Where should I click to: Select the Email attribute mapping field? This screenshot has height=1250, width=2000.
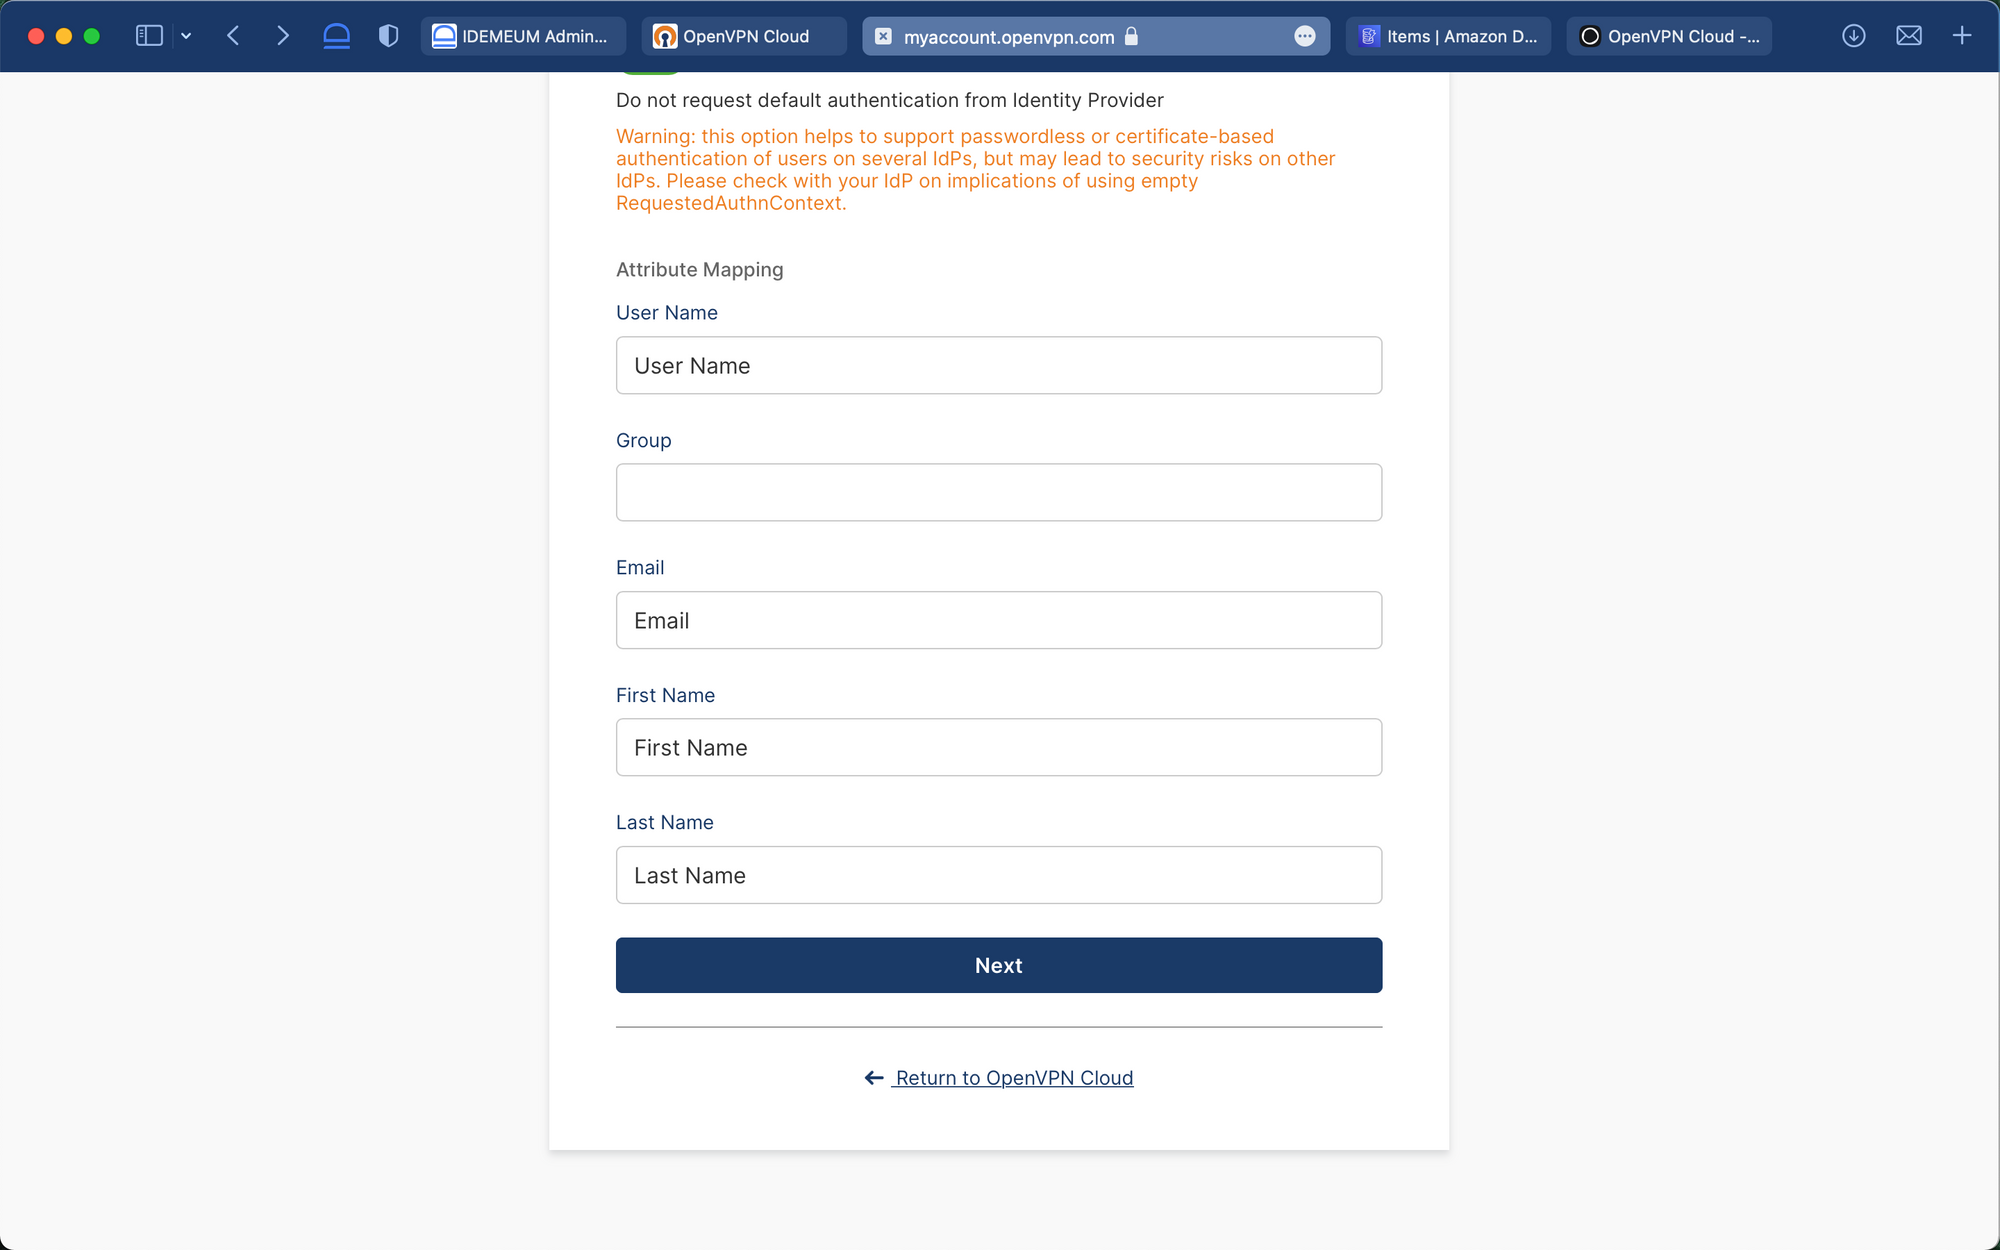coord(999,620)
